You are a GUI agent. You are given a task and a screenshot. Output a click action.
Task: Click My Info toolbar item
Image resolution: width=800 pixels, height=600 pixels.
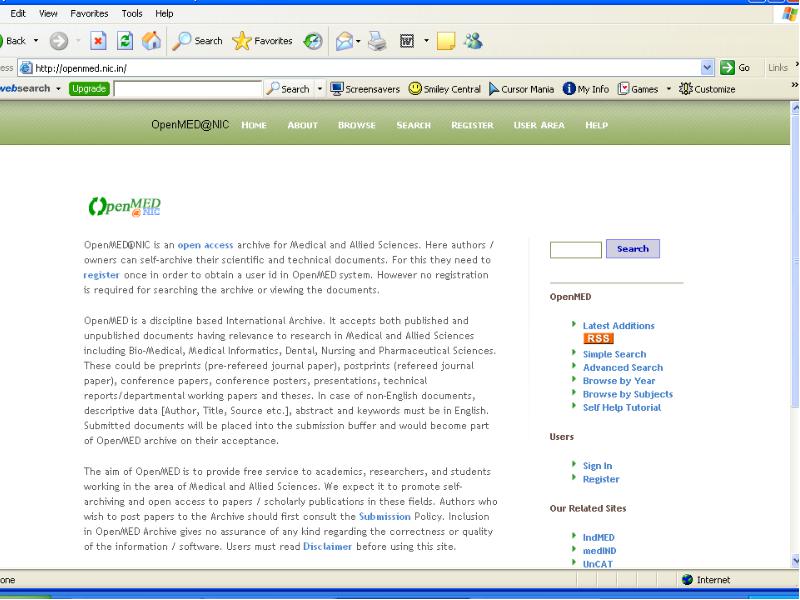pos(586,89)
